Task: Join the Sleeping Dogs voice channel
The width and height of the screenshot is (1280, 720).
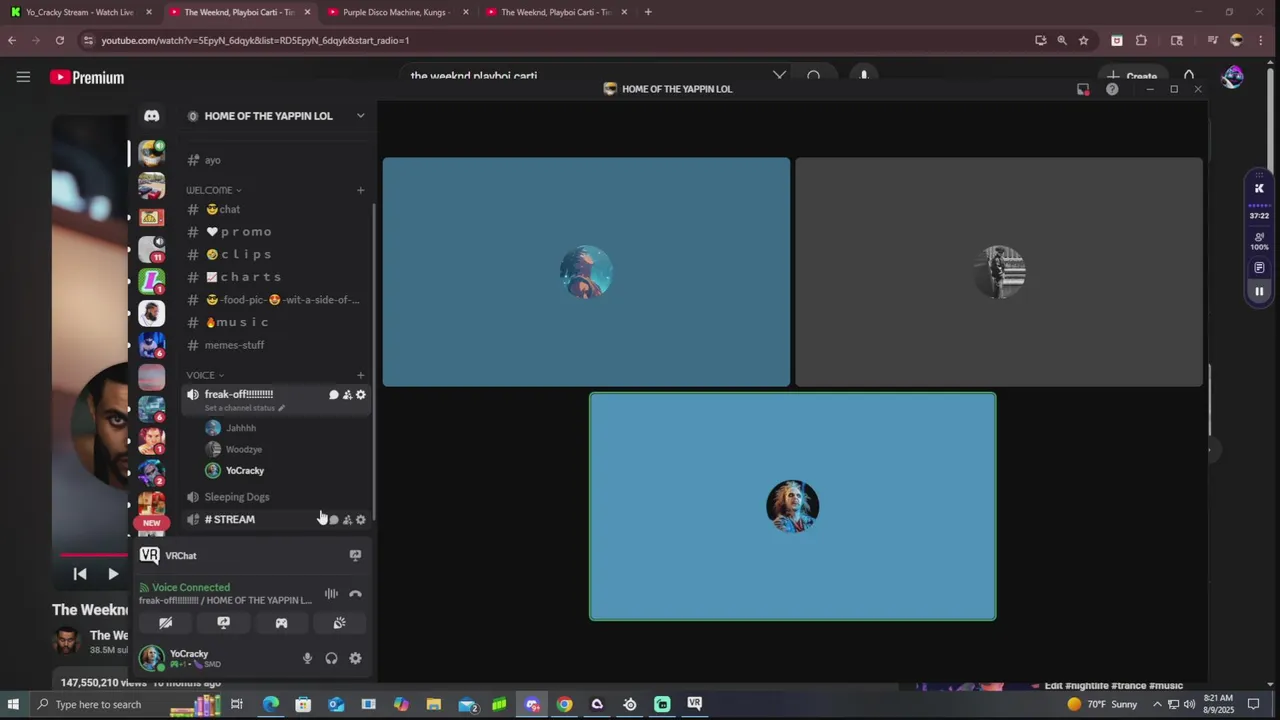Action: [x=275, y=497]
